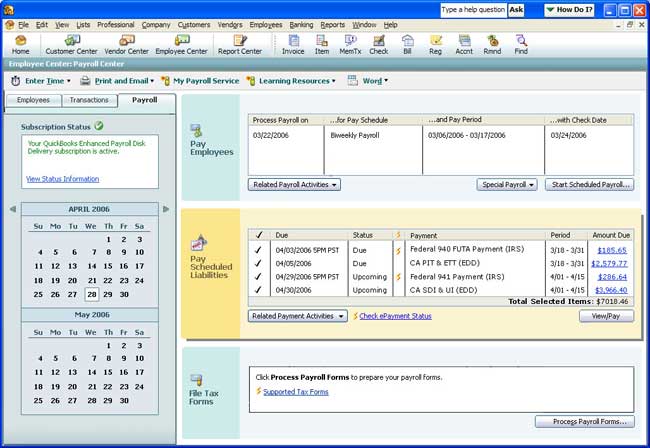Click the My Payroll Service icon

coord(165,81)
